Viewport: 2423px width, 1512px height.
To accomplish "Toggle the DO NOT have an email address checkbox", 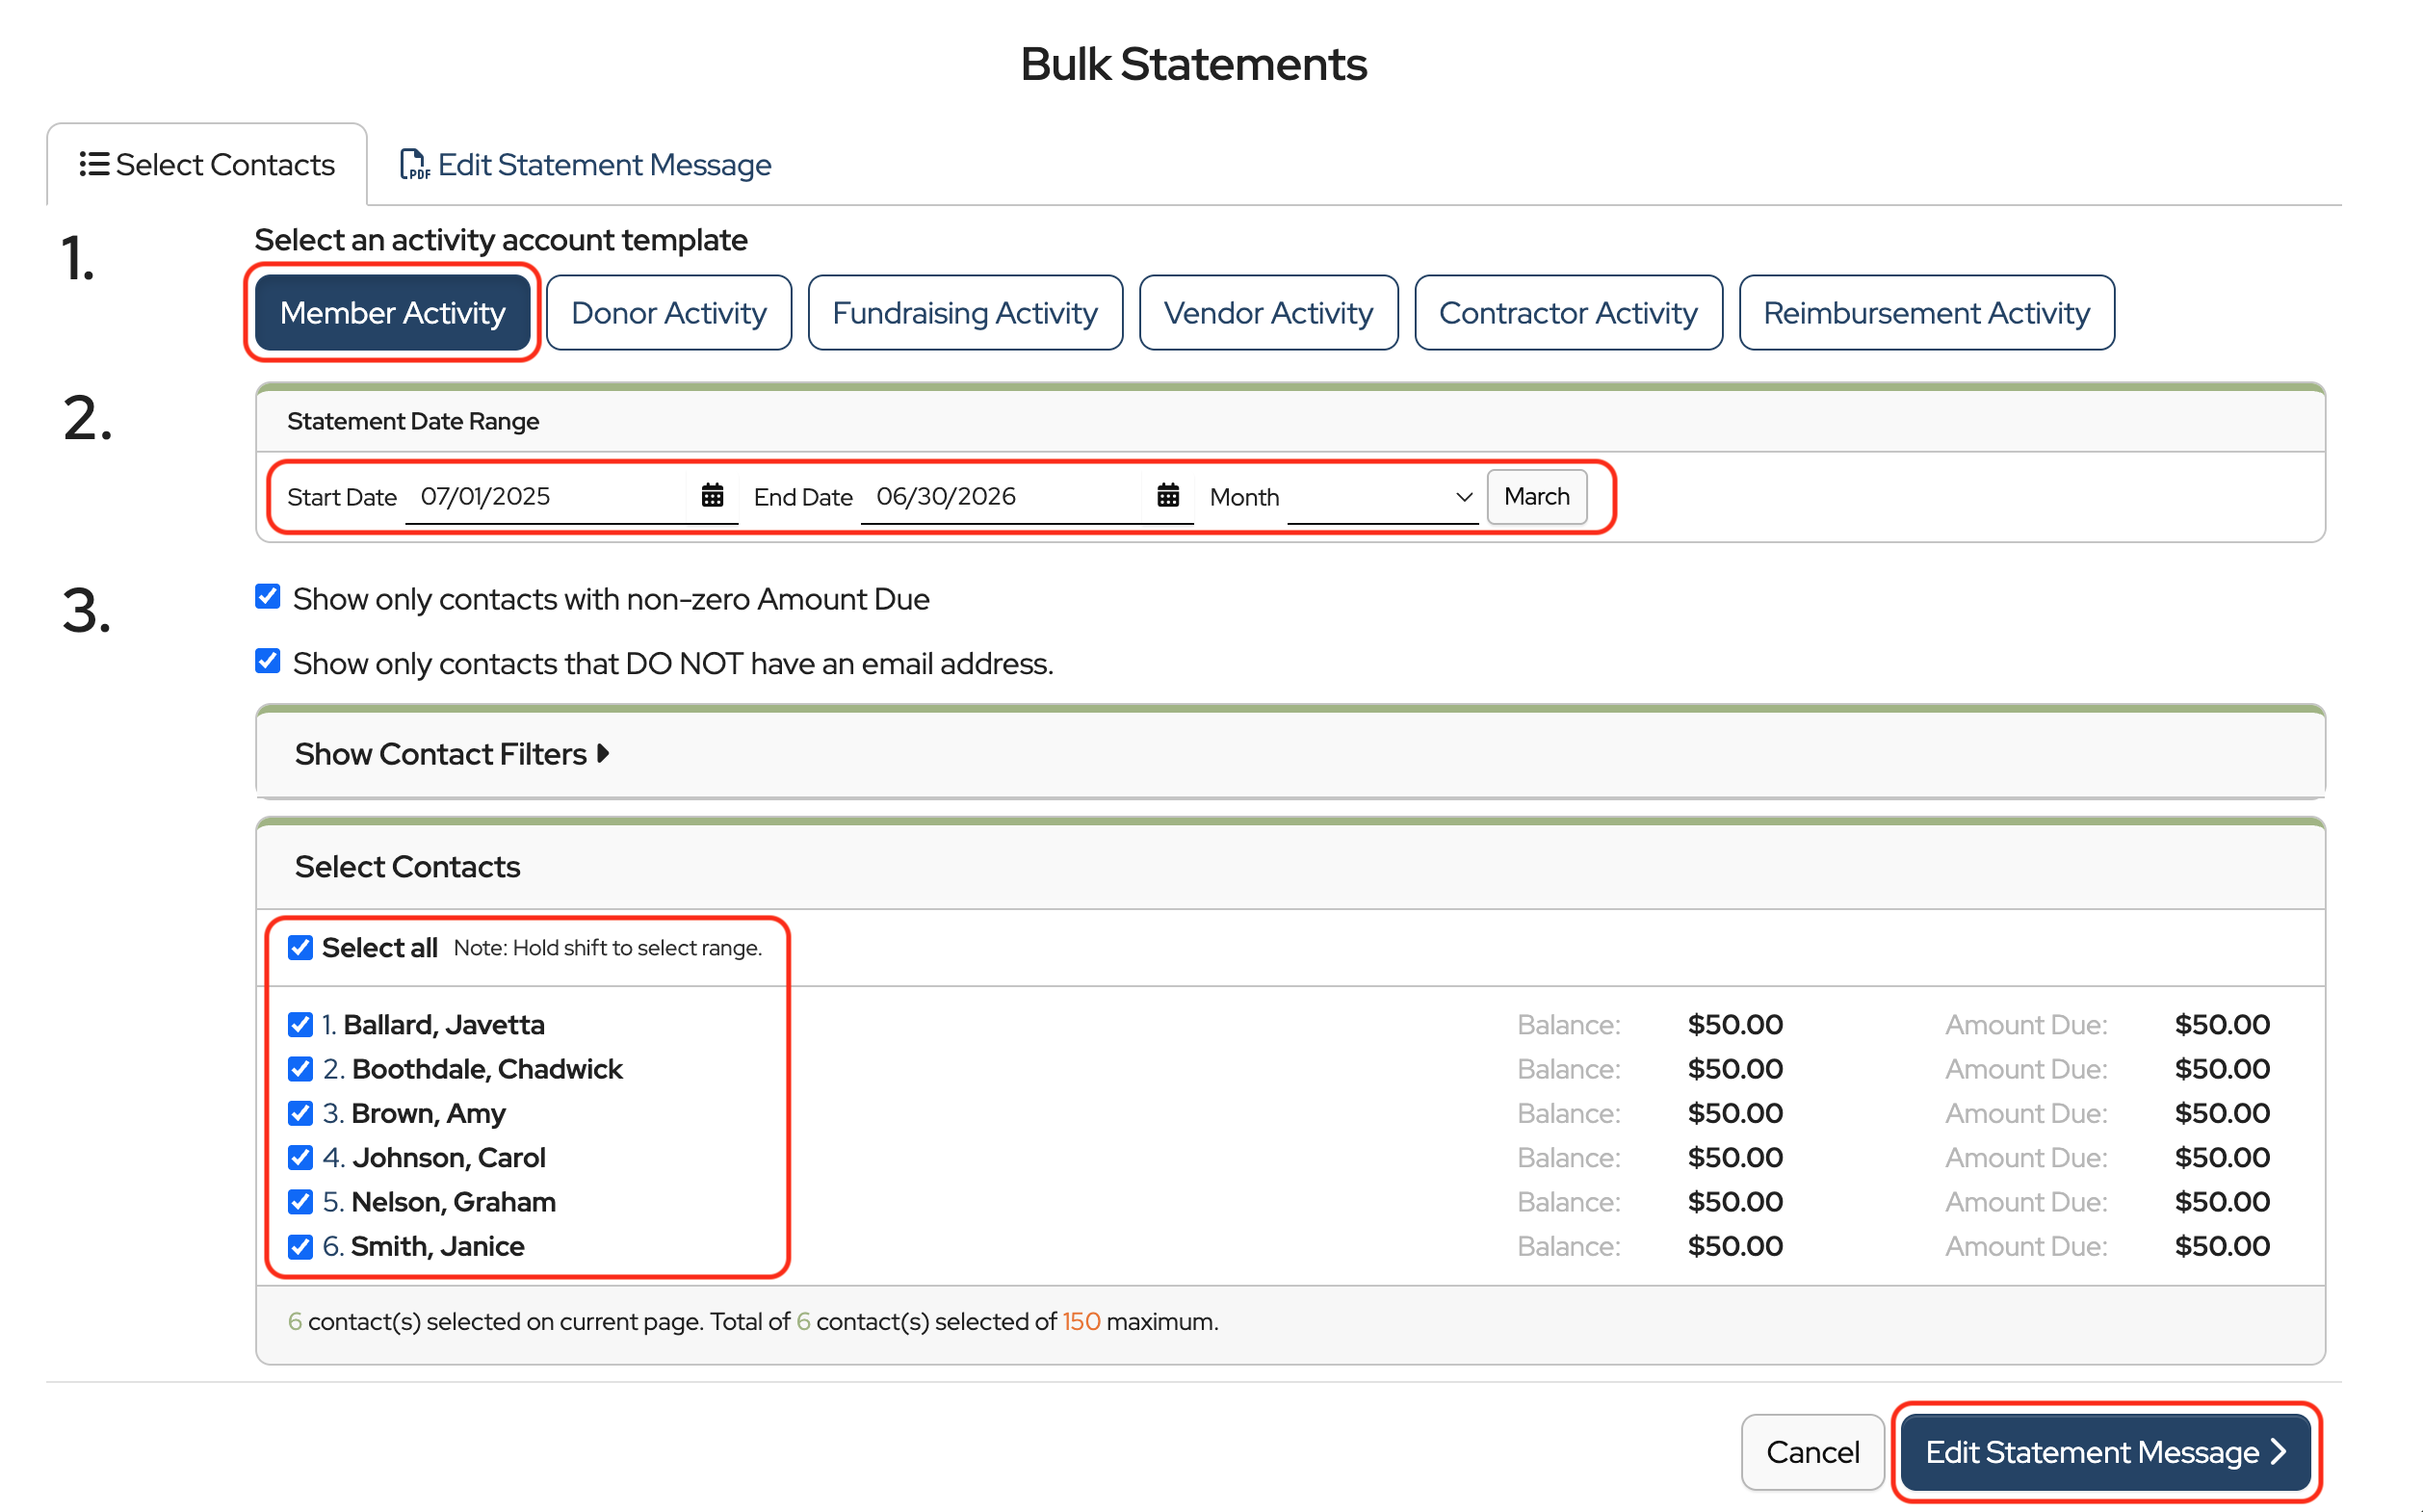I will point(267,661).
